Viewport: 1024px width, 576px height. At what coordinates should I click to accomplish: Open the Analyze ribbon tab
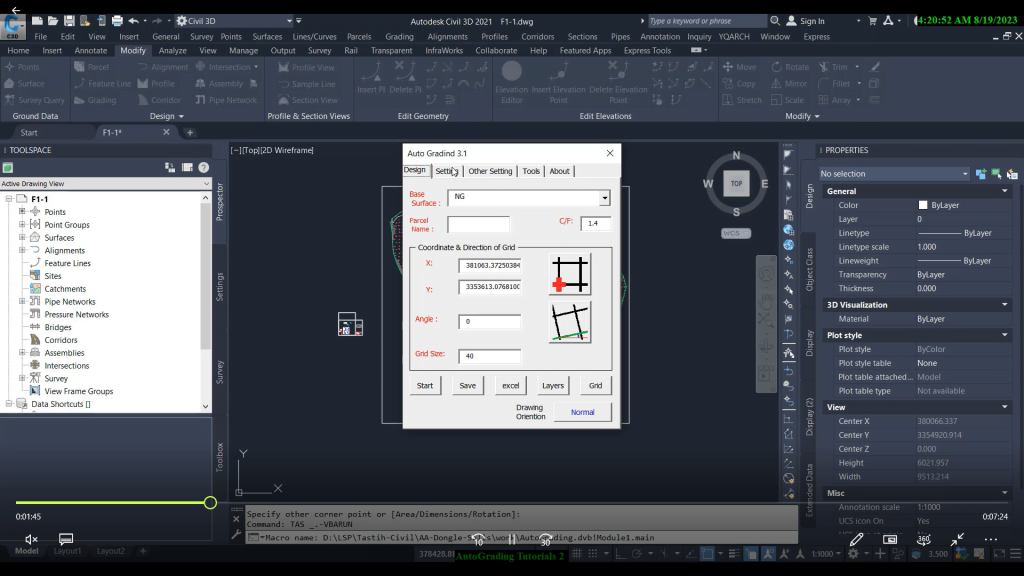coord(172,50)
